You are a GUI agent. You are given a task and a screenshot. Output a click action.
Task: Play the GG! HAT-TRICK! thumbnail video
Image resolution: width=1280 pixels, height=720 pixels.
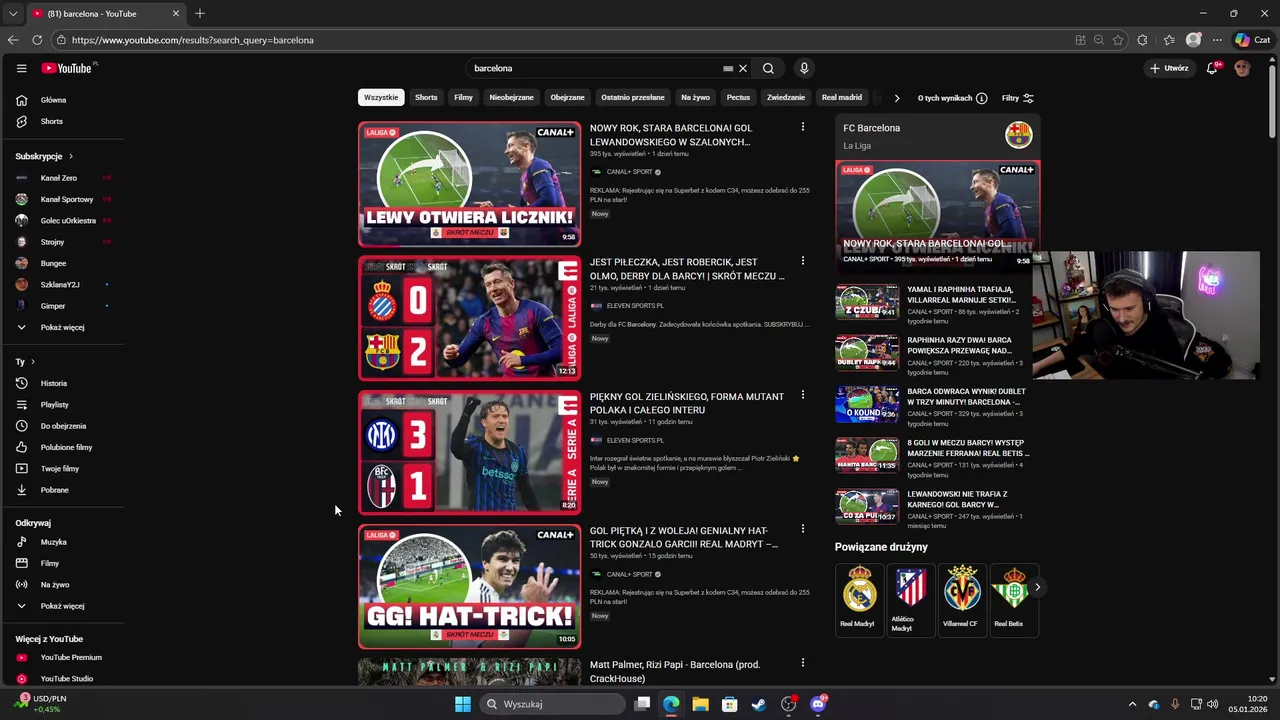(x=469, y=586)
